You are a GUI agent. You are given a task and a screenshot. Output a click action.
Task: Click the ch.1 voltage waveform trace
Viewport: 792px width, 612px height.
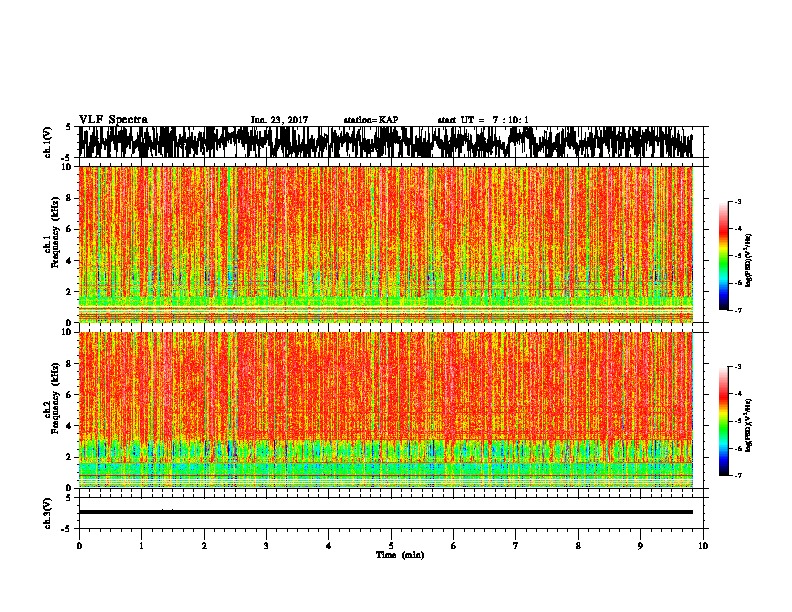386,142
